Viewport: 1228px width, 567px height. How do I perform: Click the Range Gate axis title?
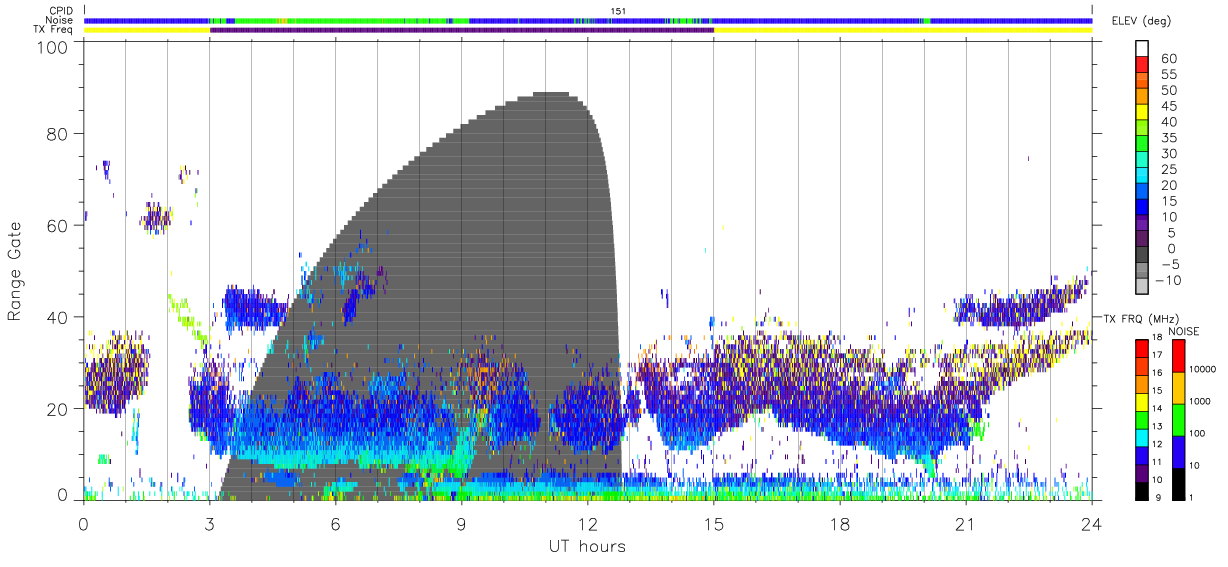pyautogui.click(x=16, y=271)
